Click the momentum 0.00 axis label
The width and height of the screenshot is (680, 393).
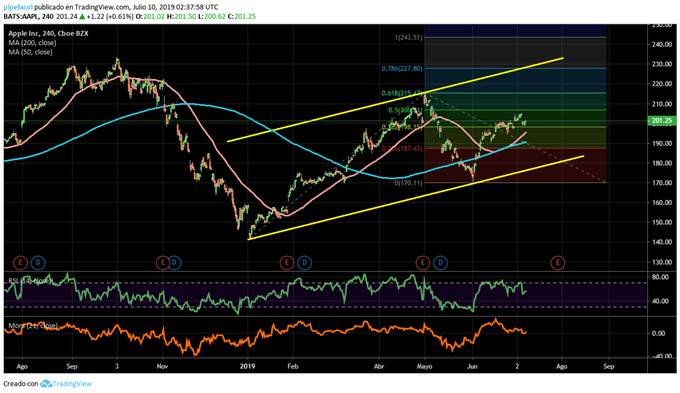click(x=659, y=334)
